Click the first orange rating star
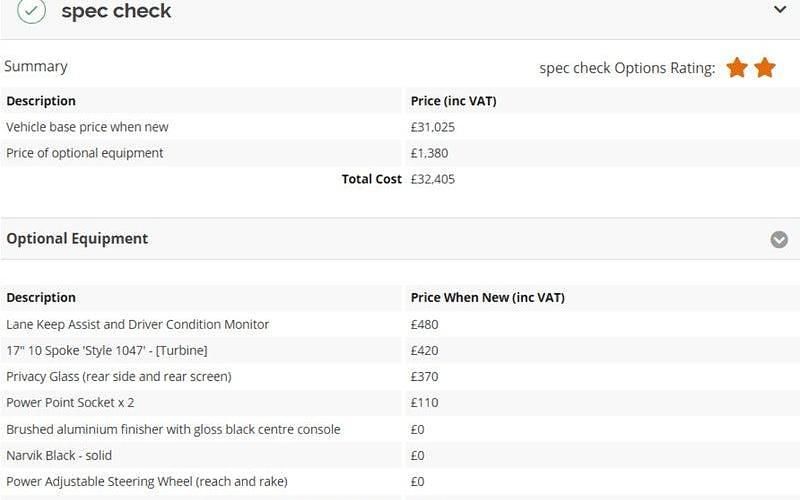Image resolution: width=800 pixels, height=500 pixels. pyautogui.click(x=737, y=68)
